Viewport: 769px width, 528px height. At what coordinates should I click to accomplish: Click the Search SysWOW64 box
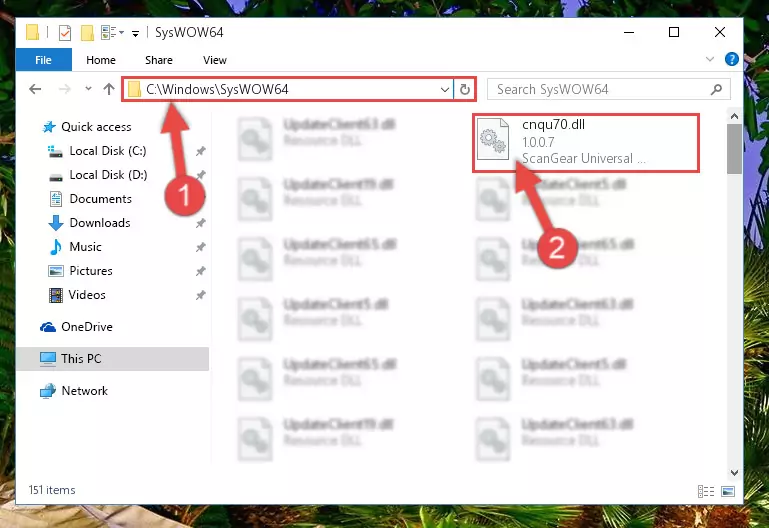coord(609,89)
